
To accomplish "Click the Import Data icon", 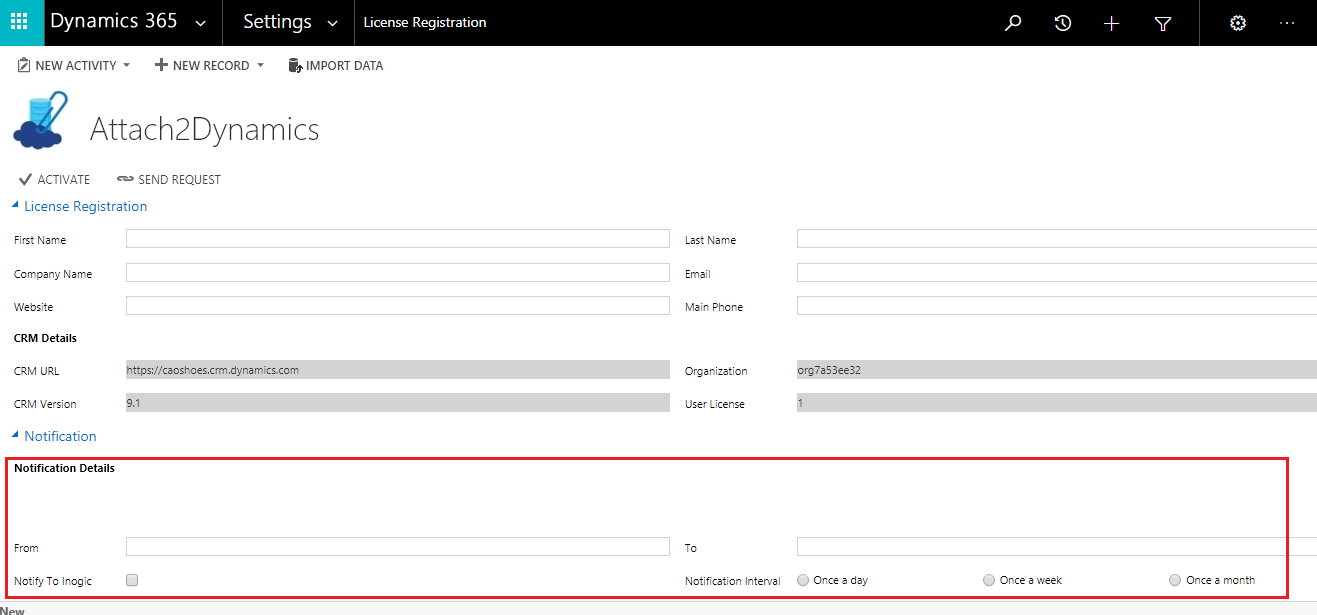I will [295, 66].
